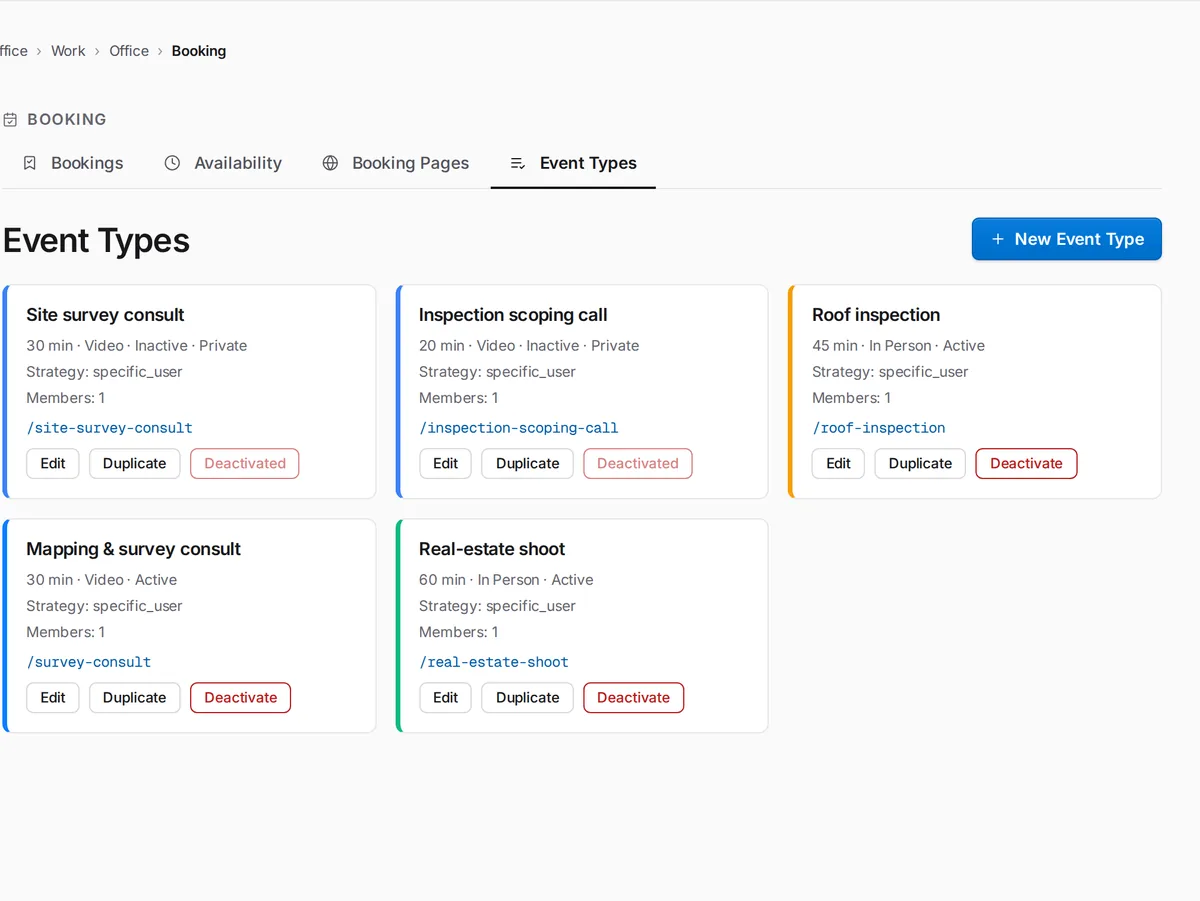This screenshot has height=901, width=1200.
Task: Click '45 min · In Person · Active' text
Action: pos(898,346)
